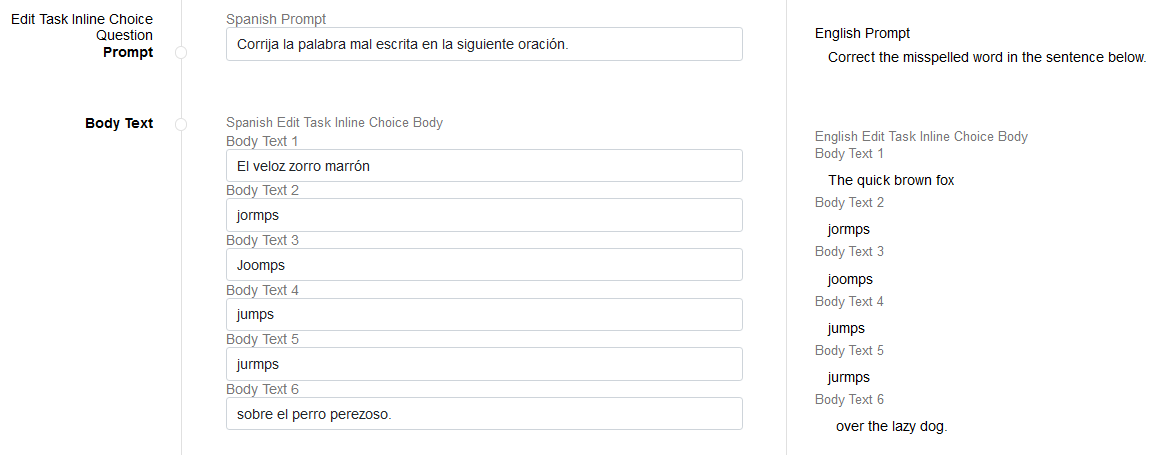The height and width of the screenshot is (455, 1154).
Task: Click the English Prompt heading
Action: point(862,34)
